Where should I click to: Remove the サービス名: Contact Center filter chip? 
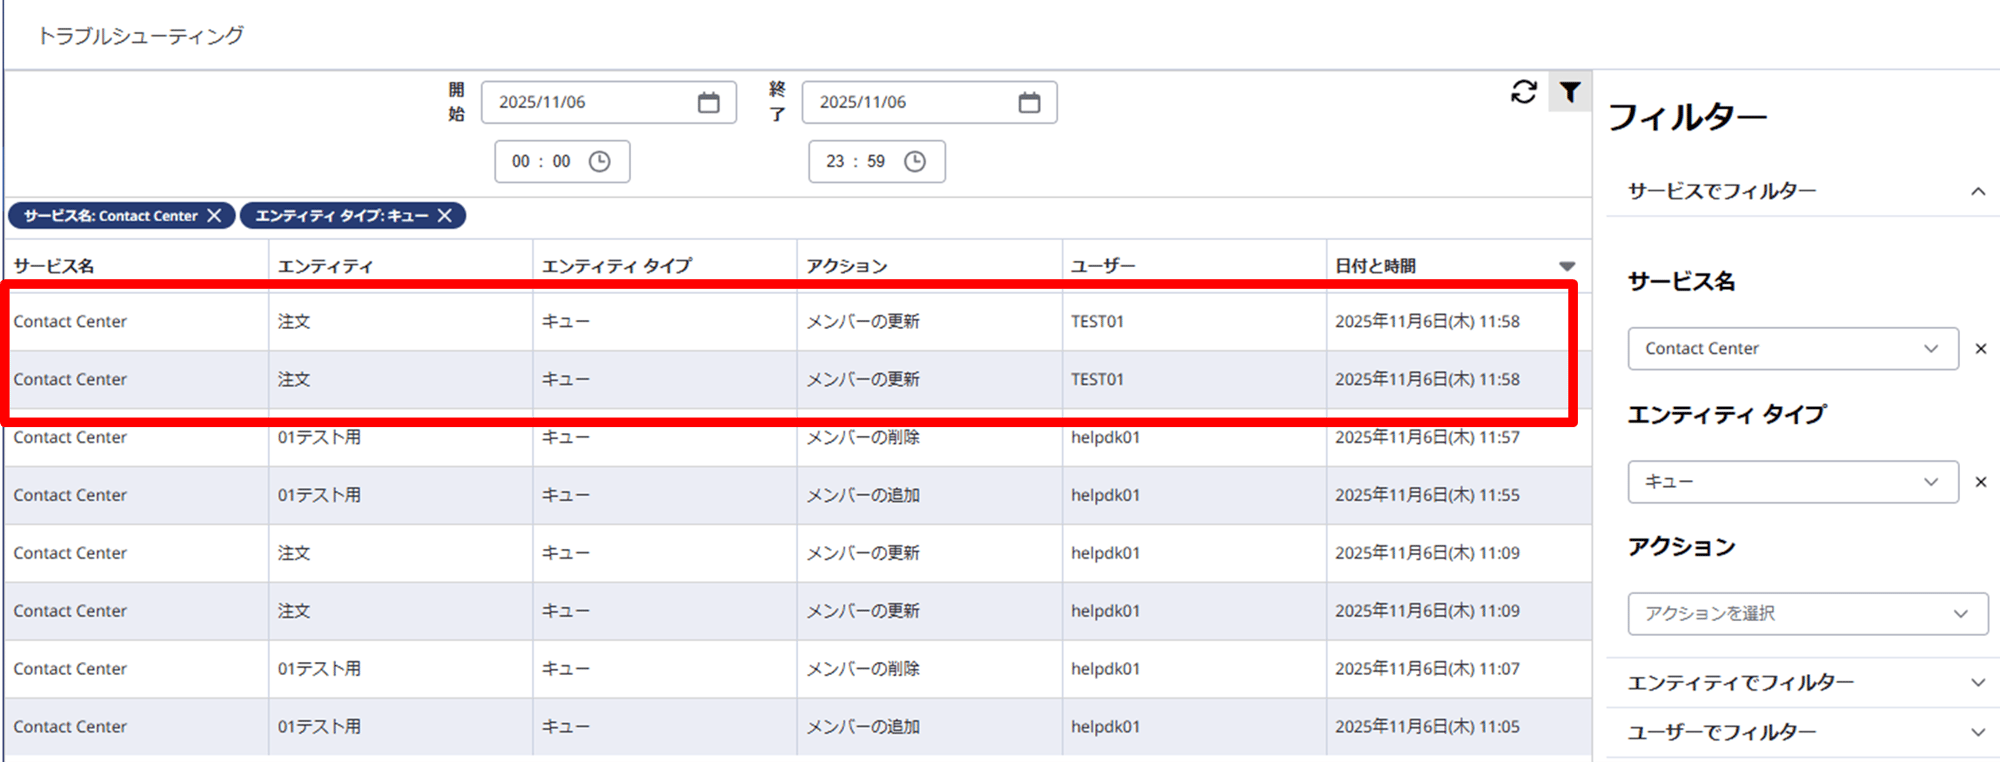point(214,216)
